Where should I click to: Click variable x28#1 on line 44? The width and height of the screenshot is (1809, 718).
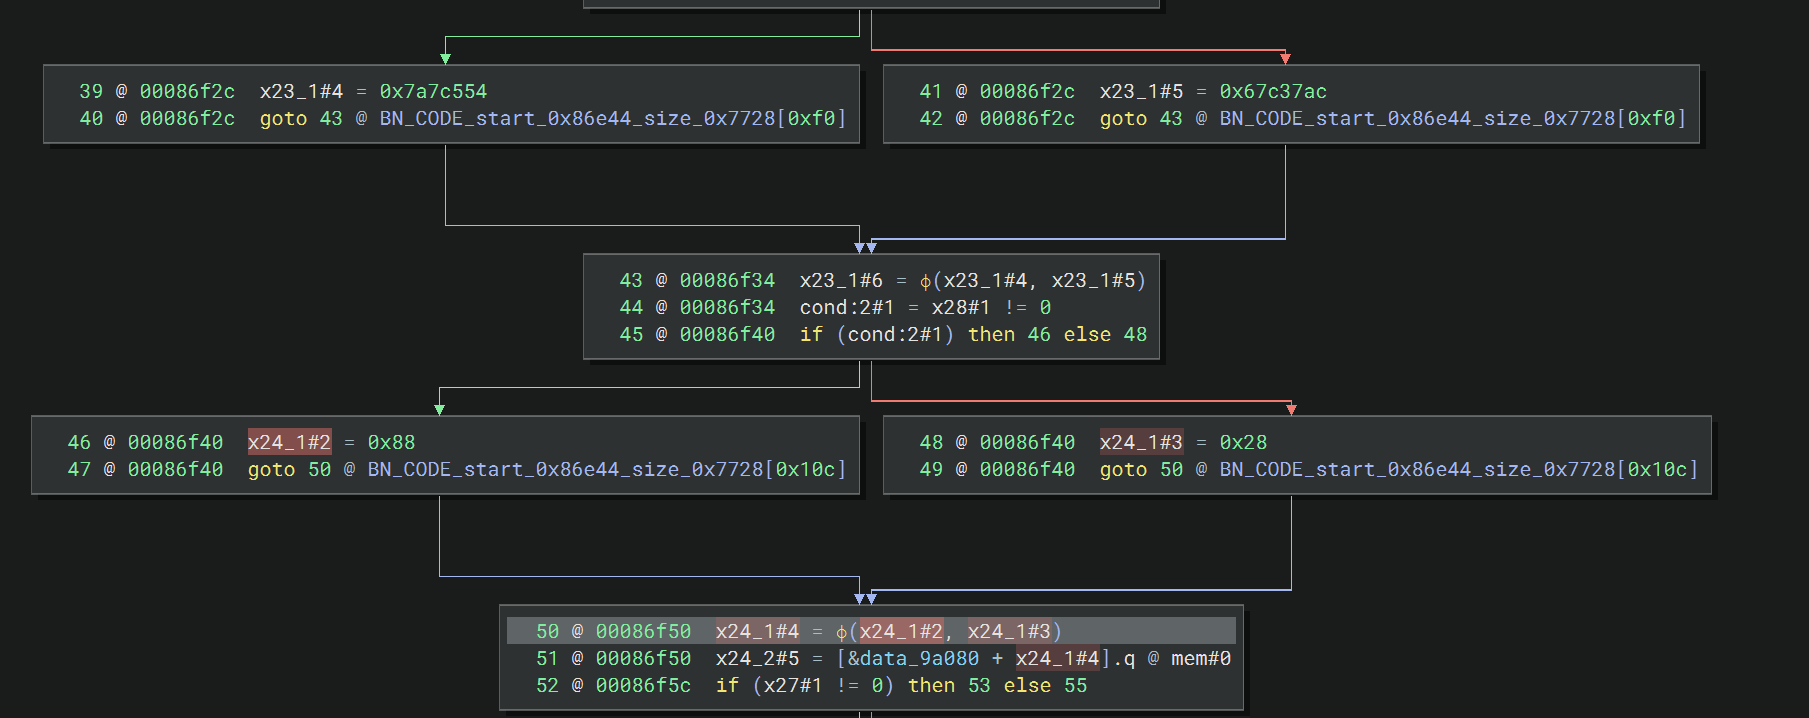tap(961, 307)
